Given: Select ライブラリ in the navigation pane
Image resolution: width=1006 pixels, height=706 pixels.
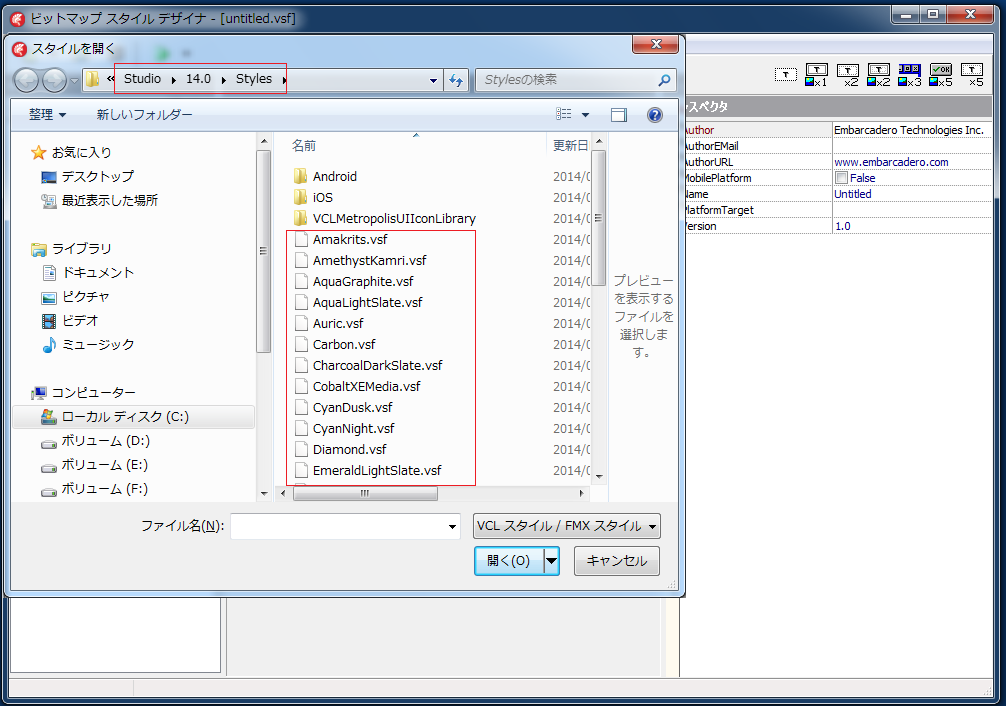Looking at the screenshot, I should point(81,249).
